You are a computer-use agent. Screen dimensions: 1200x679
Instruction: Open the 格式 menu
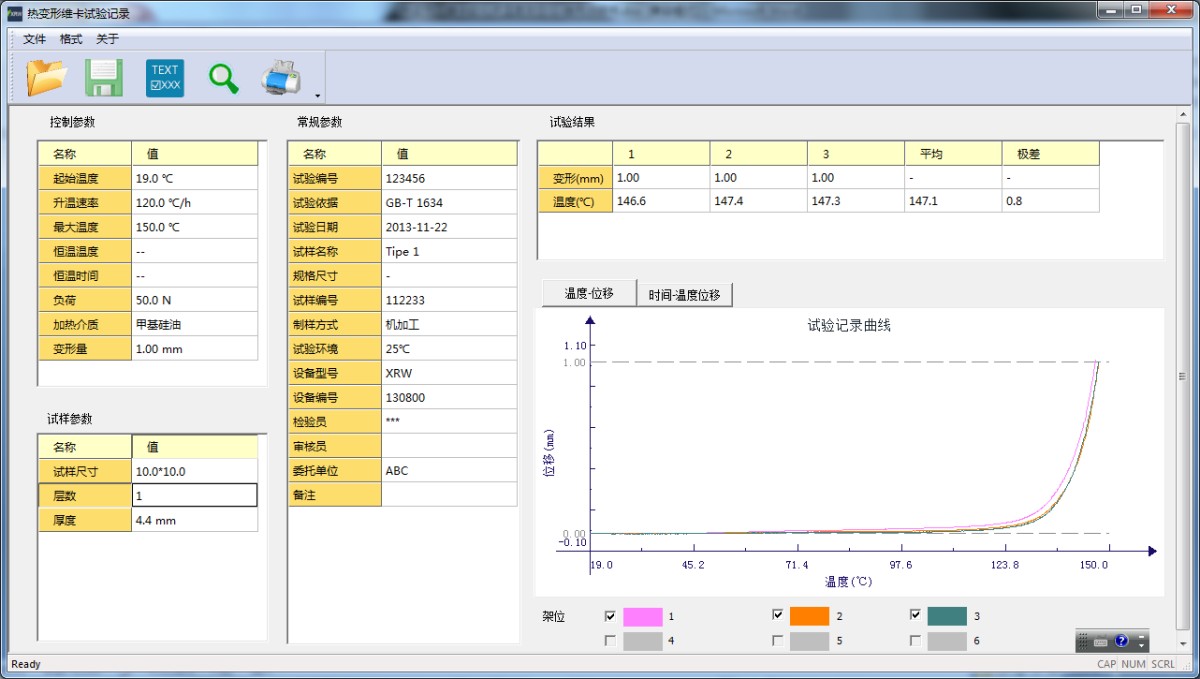tap(69, 39)
